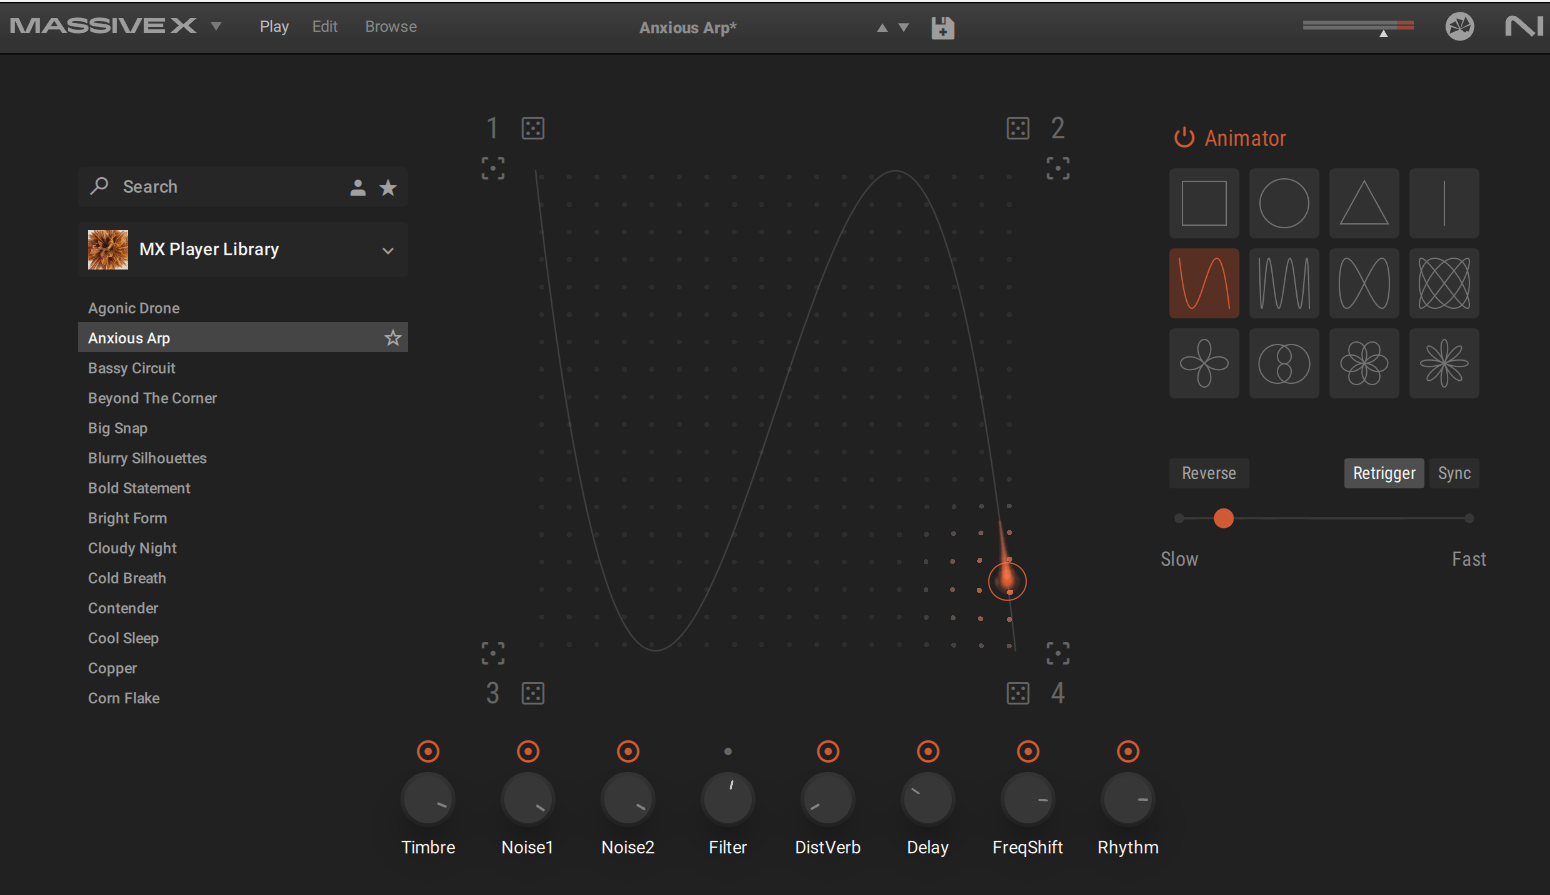Click the Slow–Fast speed slider handle
The width and height of the screenshot is (1550, 895).
coord(1224,518)
